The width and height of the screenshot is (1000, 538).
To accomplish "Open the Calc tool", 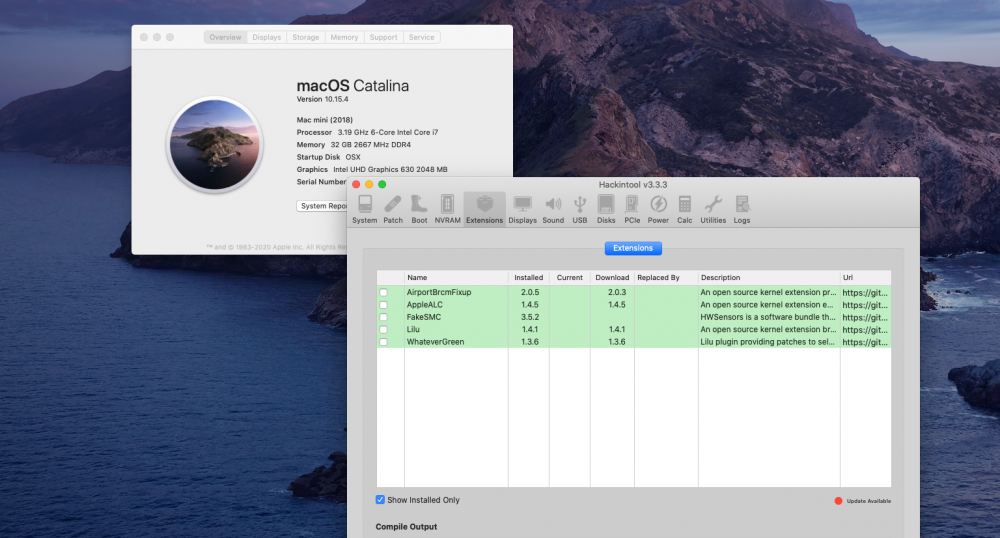I will [684, 209].
